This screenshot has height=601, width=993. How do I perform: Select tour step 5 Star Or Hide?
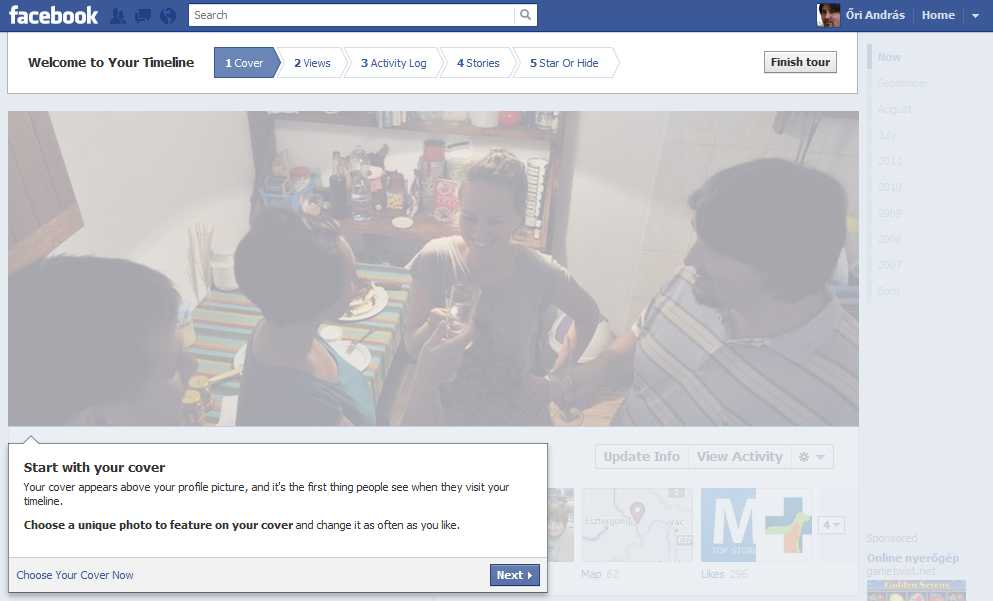click(x=564, y=63)
